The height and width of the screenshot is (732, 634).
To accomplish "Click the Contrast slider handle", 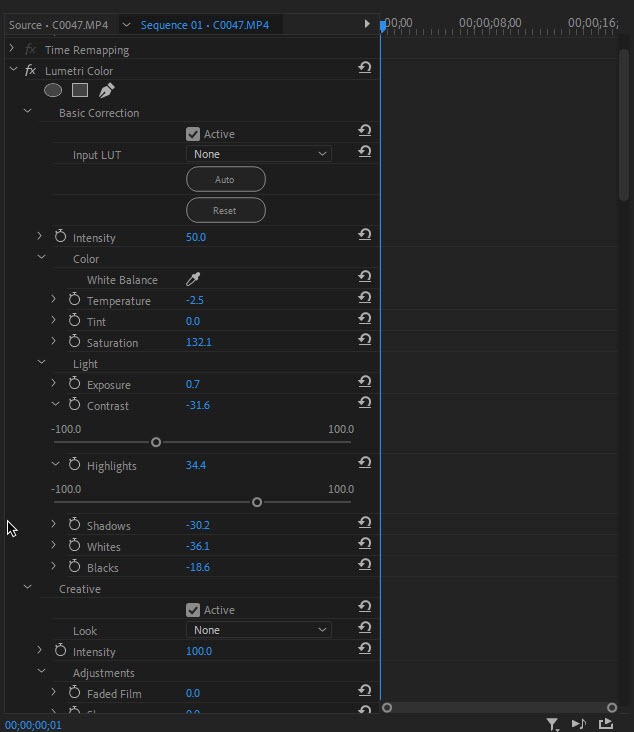I will [x=156, y=442].
